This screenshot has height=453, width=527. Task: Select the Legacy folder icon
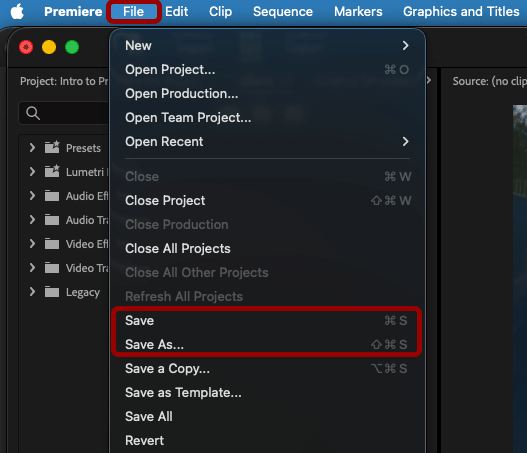click(52, 292)
